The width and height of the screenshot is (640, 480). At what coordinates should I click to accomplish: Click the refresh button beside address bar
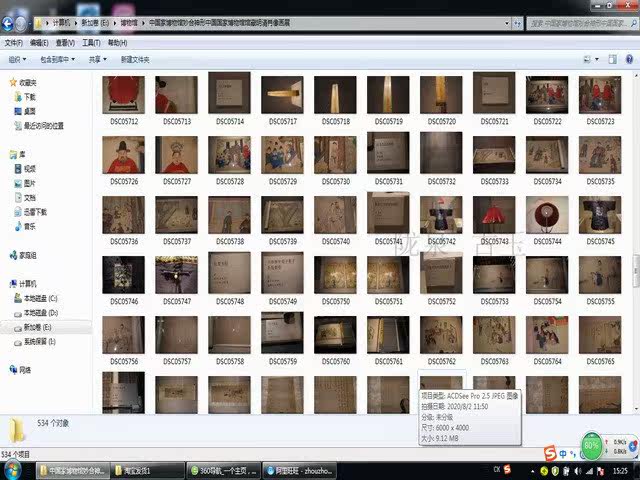point(517,24)
